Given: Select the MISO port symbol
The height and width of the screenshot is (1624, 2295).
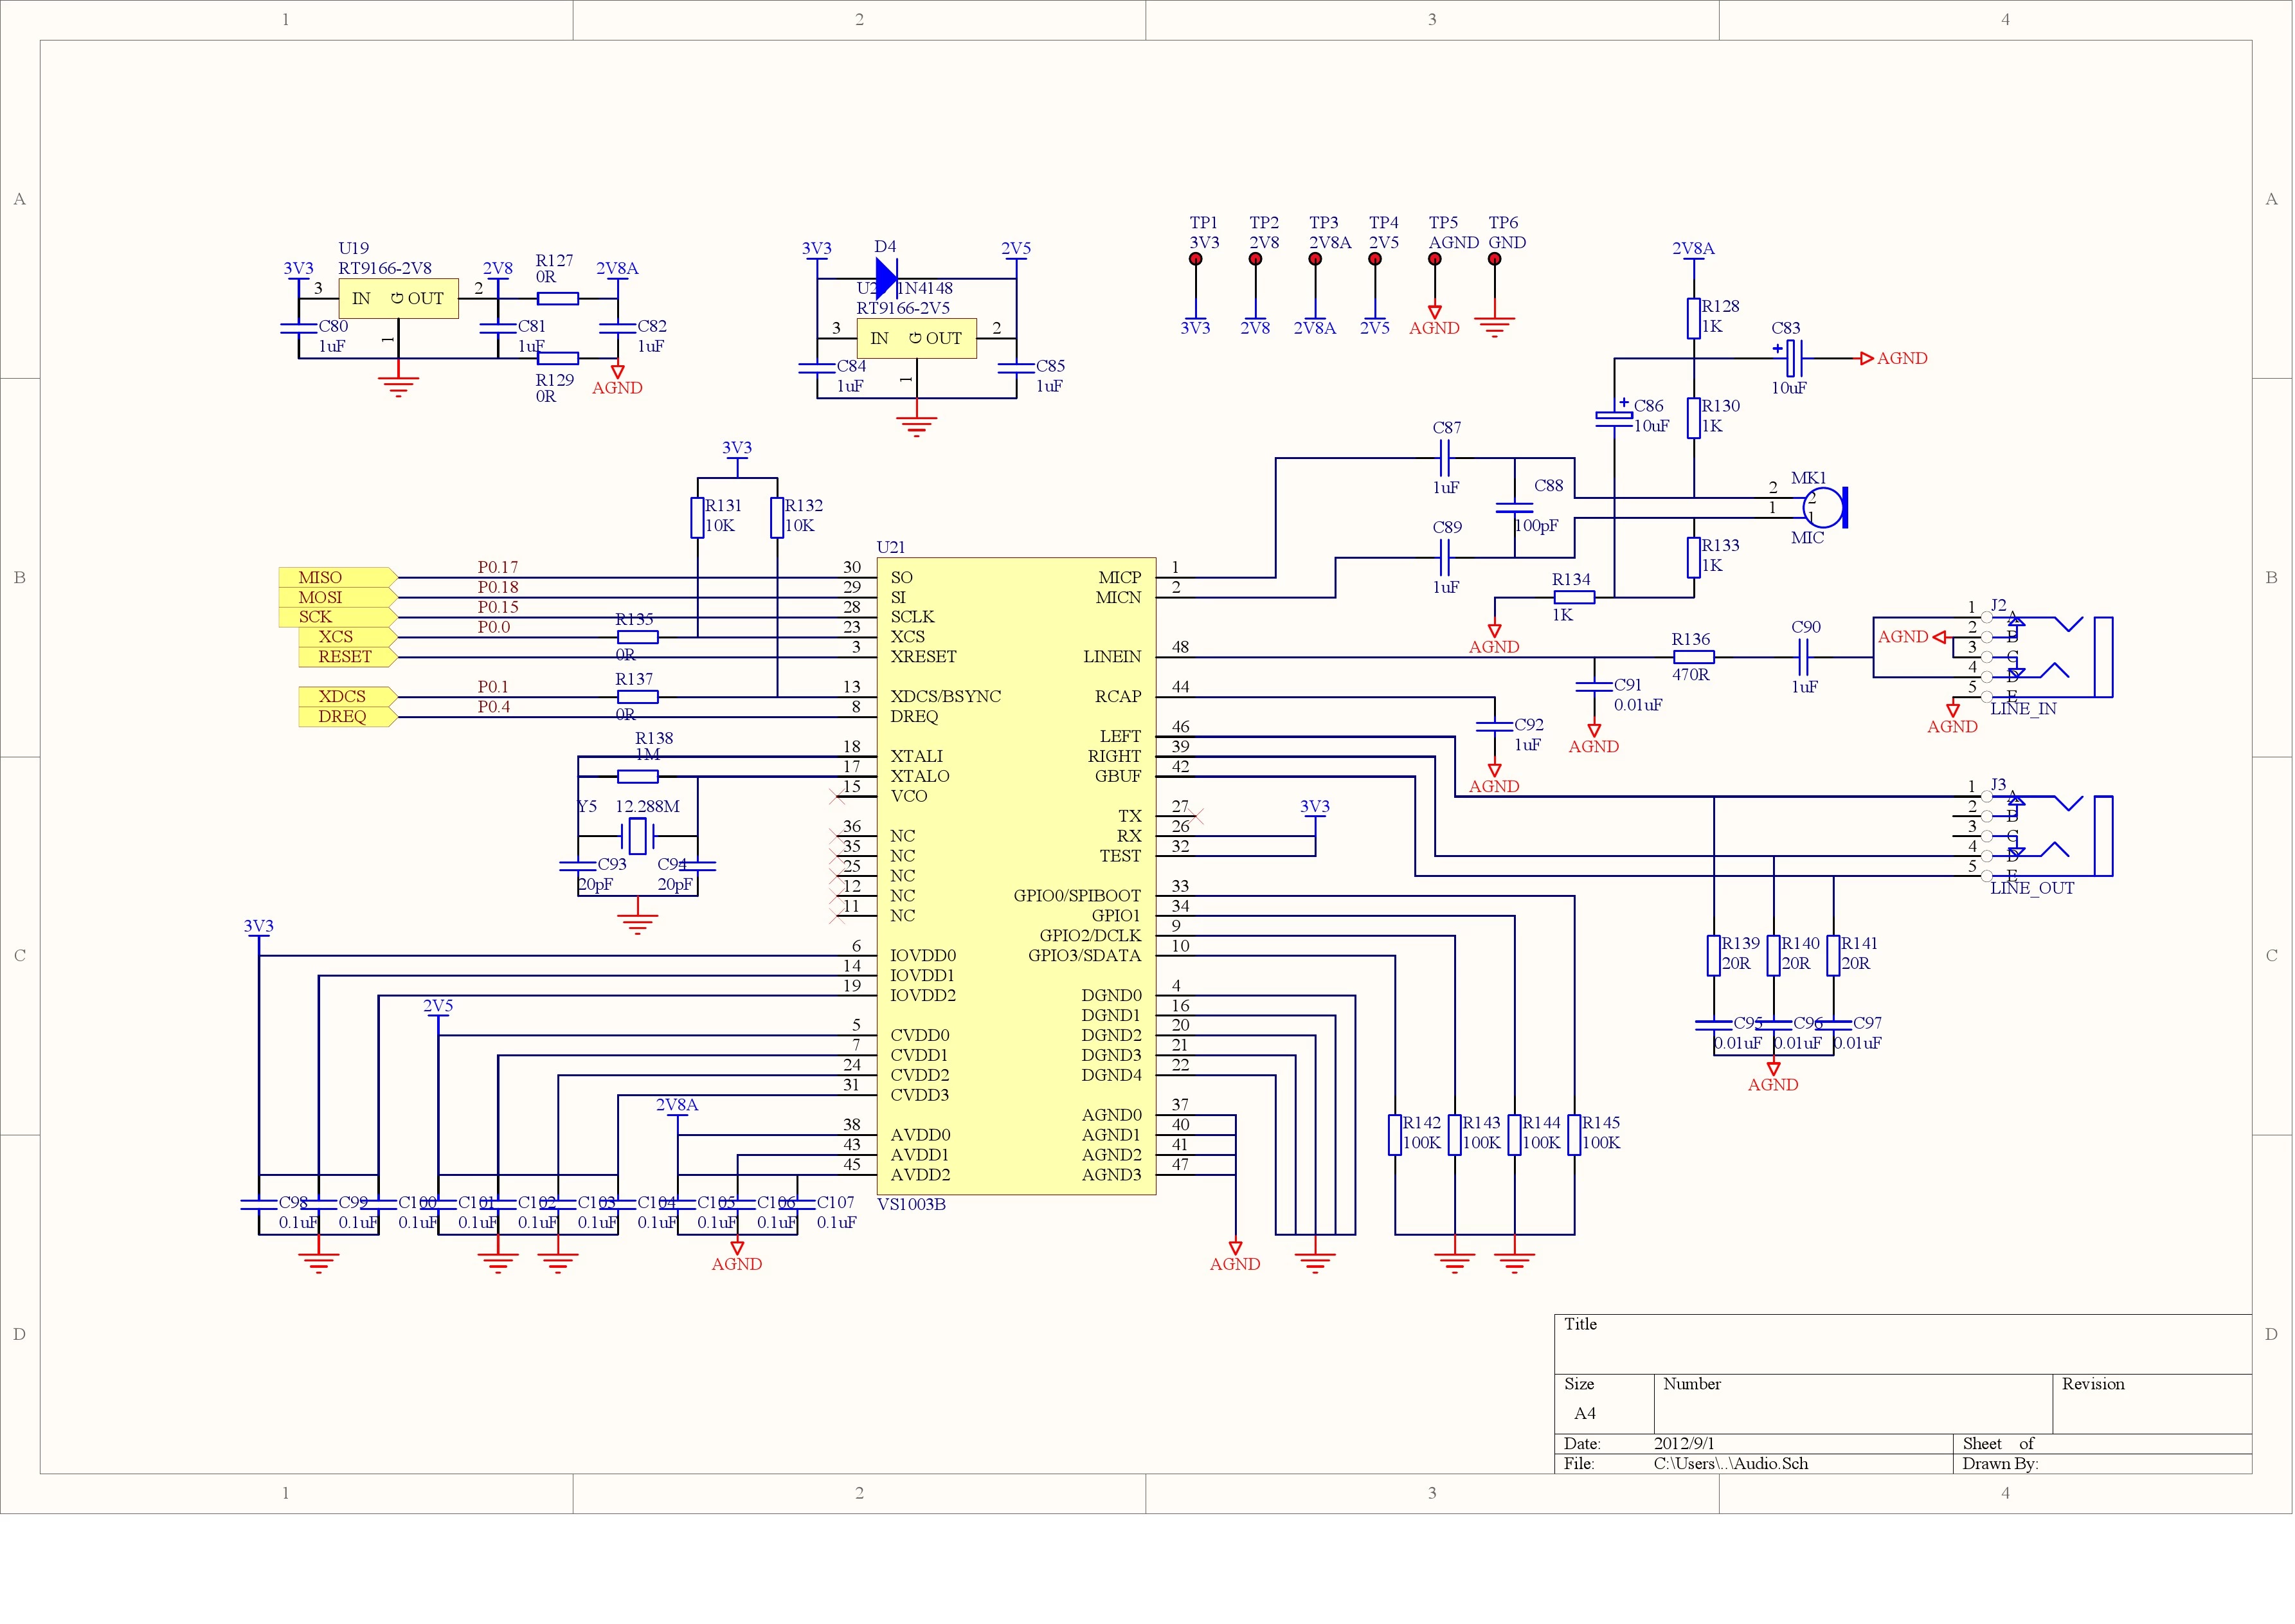Looking at the screenshot, I should 338,577.
